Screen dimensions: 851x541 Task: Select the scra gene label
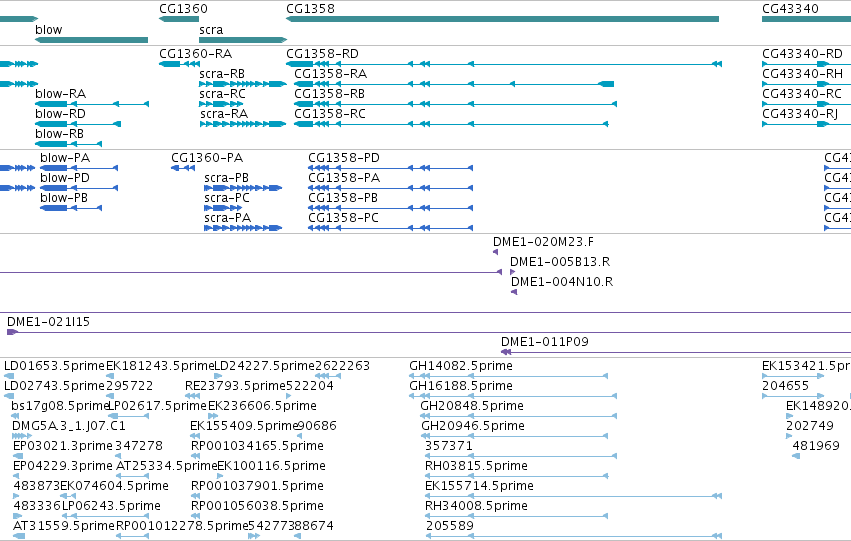pos(211,30)
